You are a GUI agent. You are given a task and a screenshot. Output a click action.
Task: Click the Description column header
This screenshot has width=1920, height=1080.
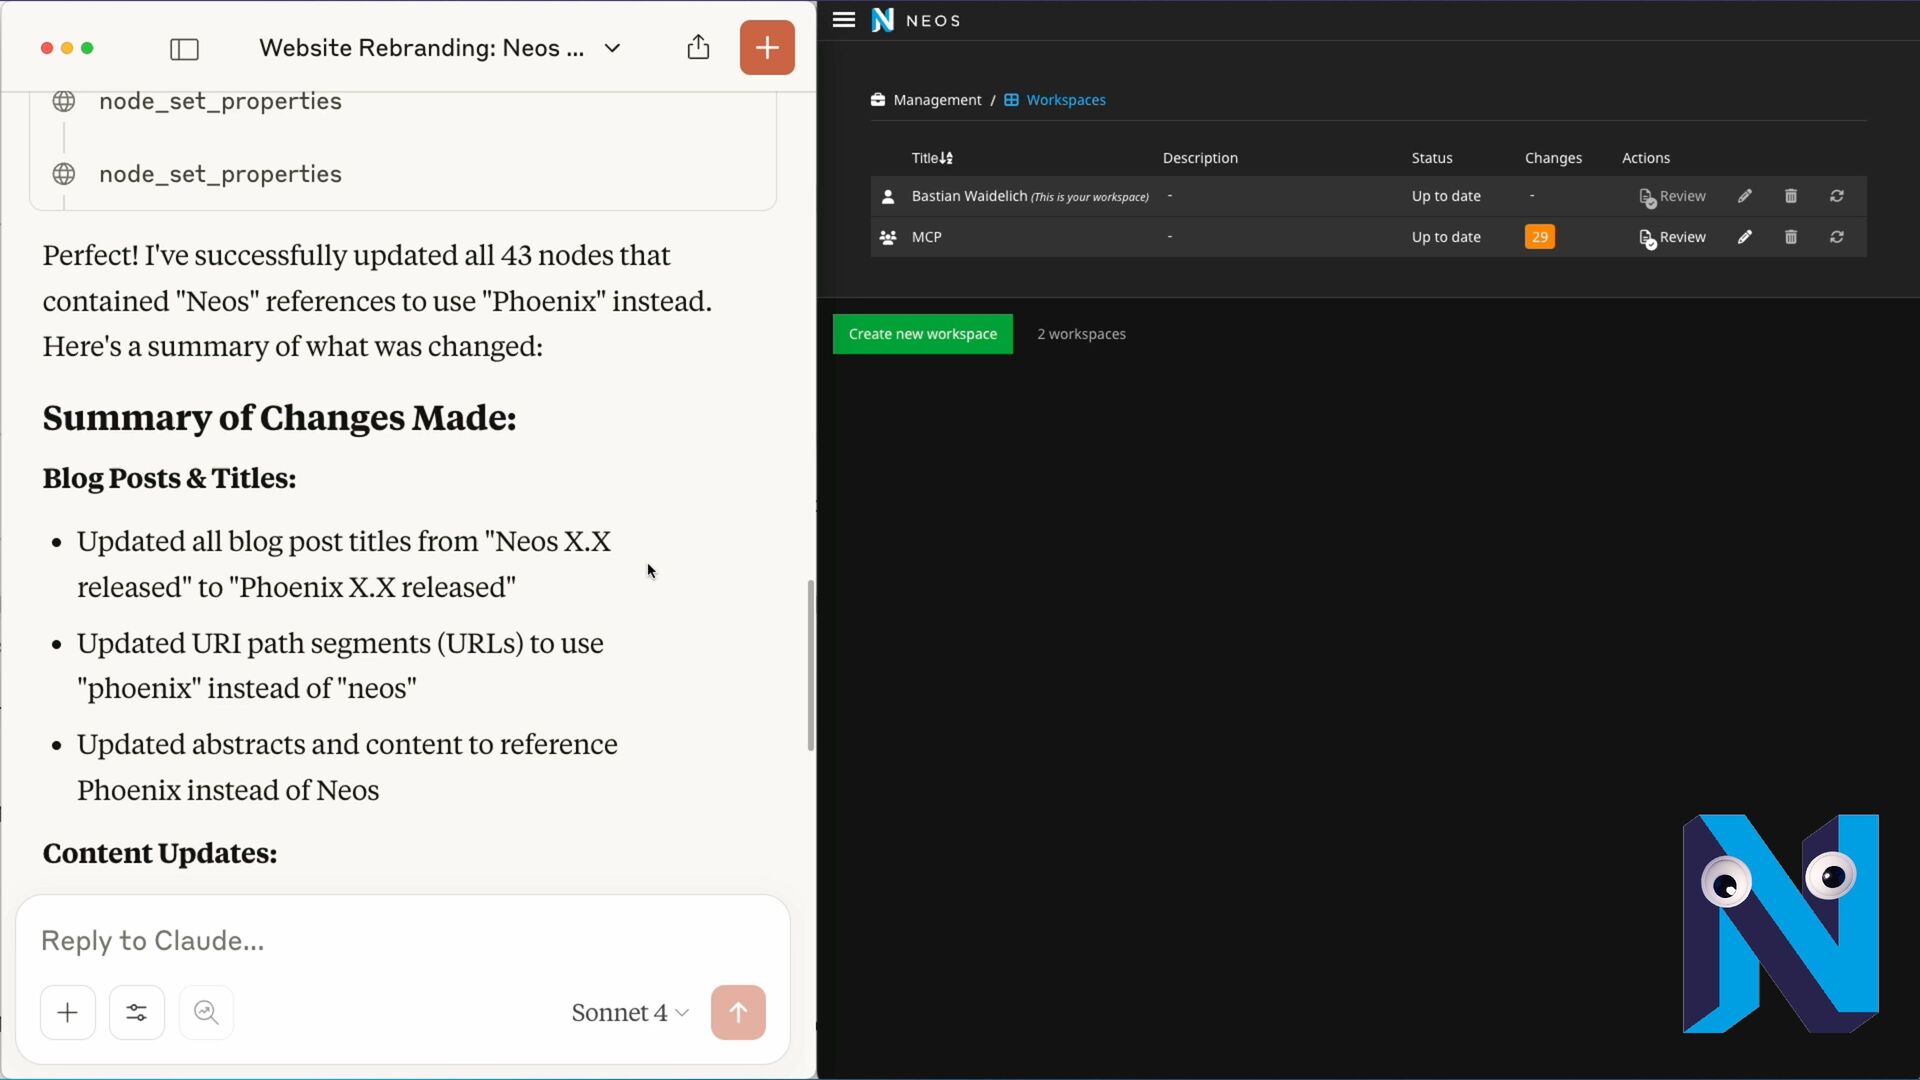click(1200, 158)
